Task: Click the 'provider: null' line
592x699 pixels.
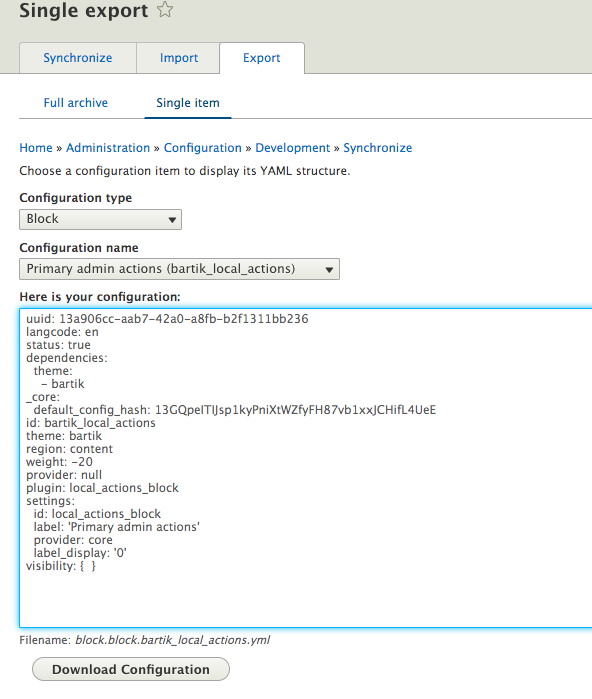Action: pos(64,475)
